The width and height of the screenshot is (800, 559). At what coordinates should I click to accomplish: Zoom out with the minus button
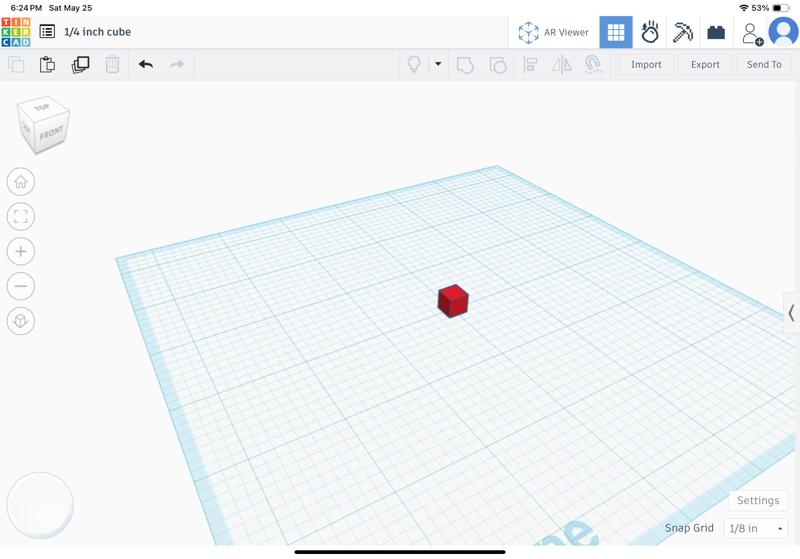point(21,286)
